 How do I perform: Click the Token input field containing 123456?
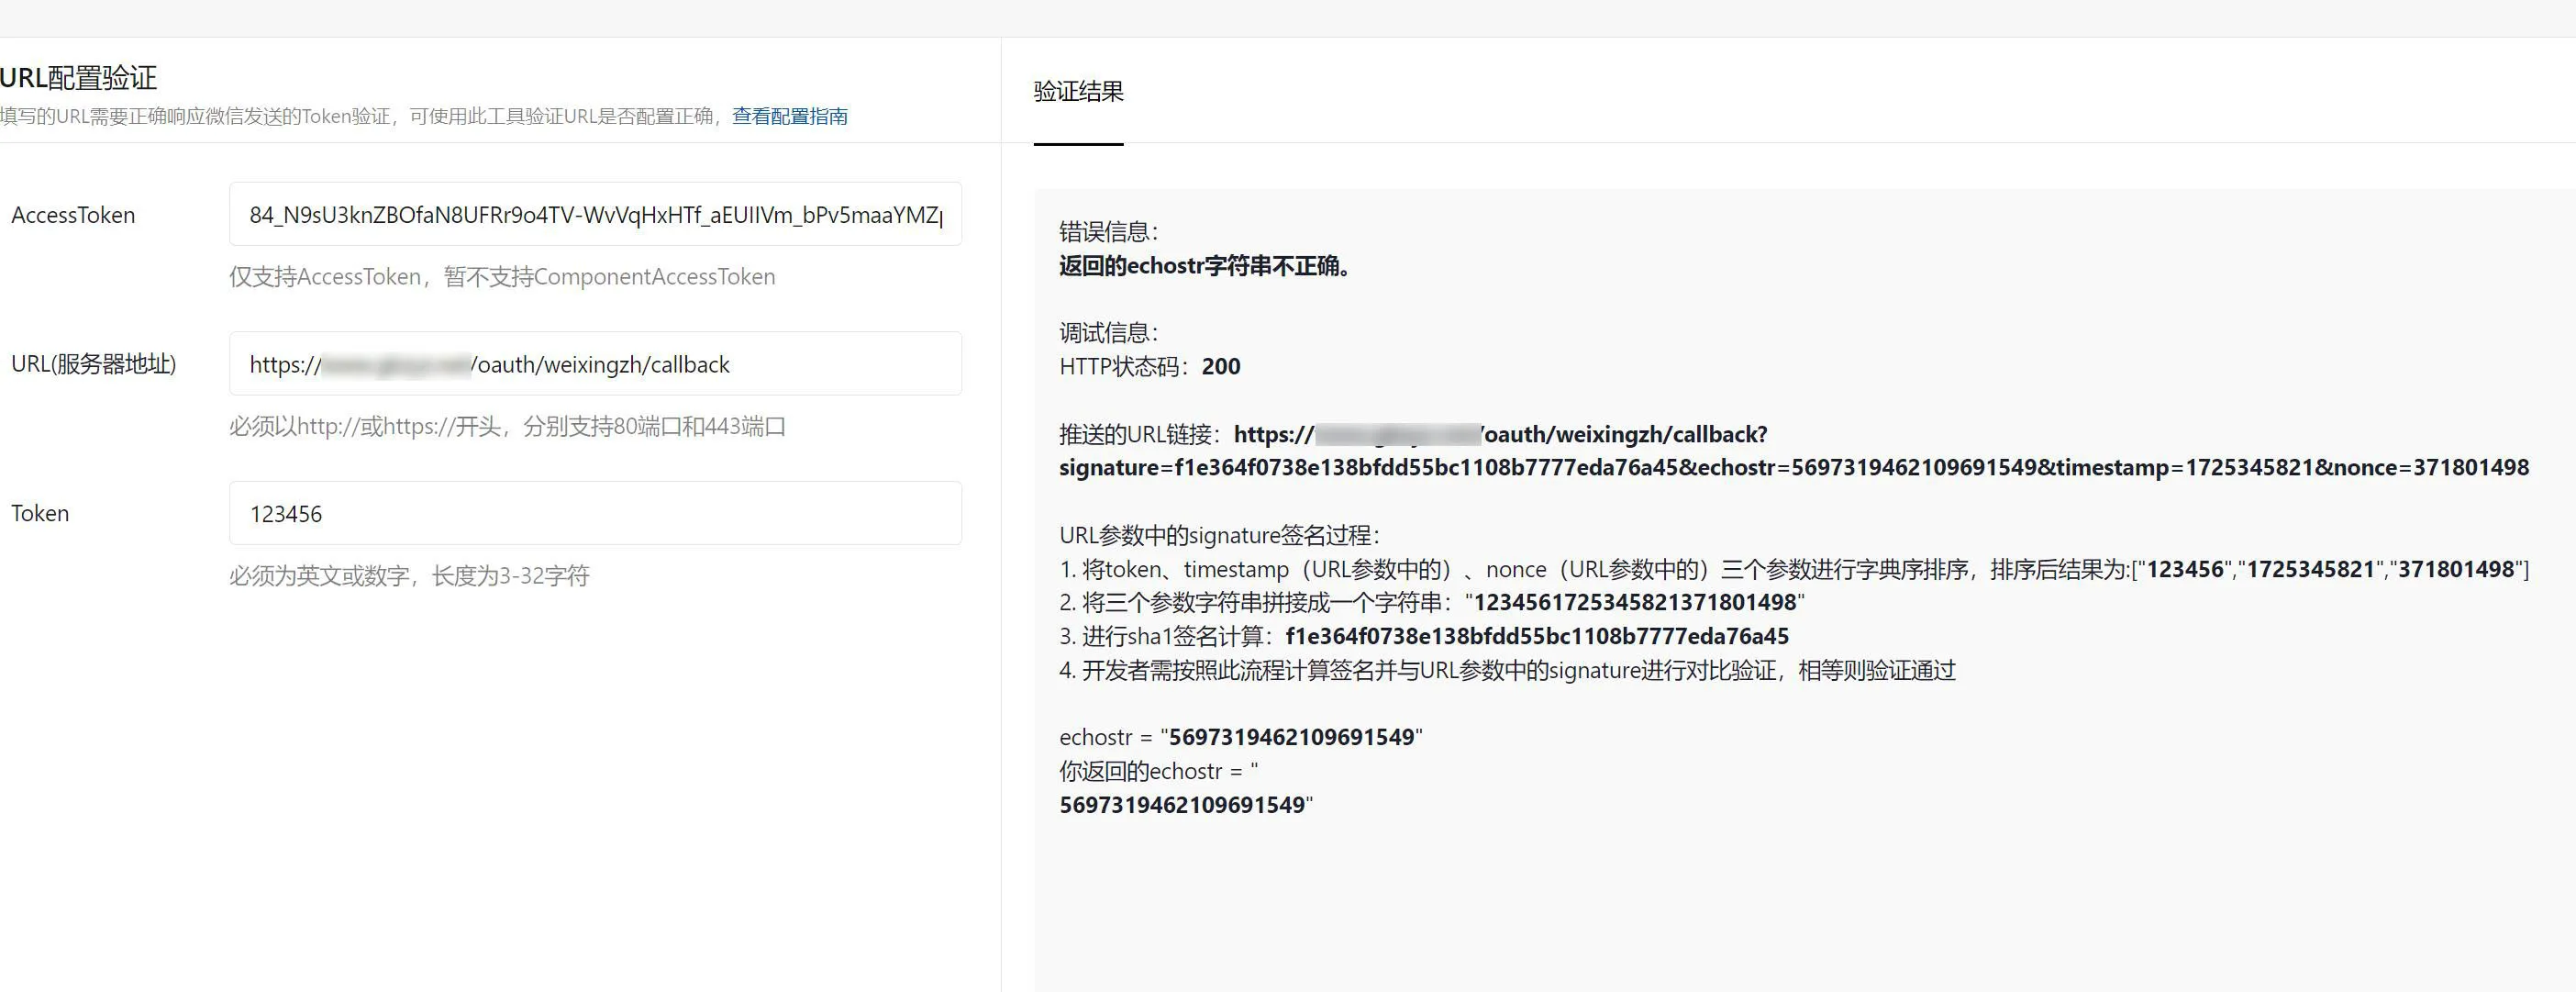[x=595, y=513]
